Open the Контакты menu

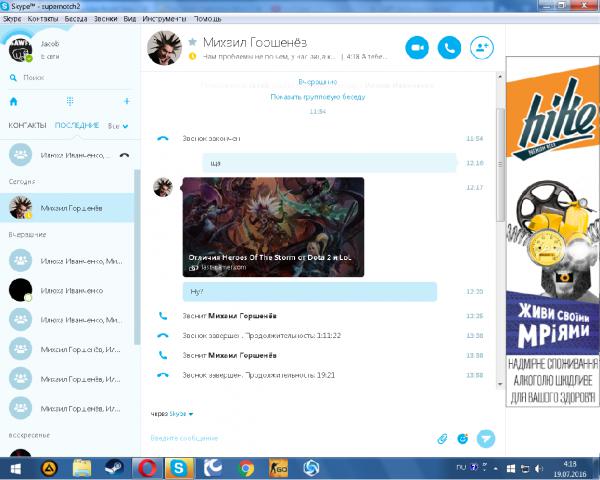click(43, 19)
